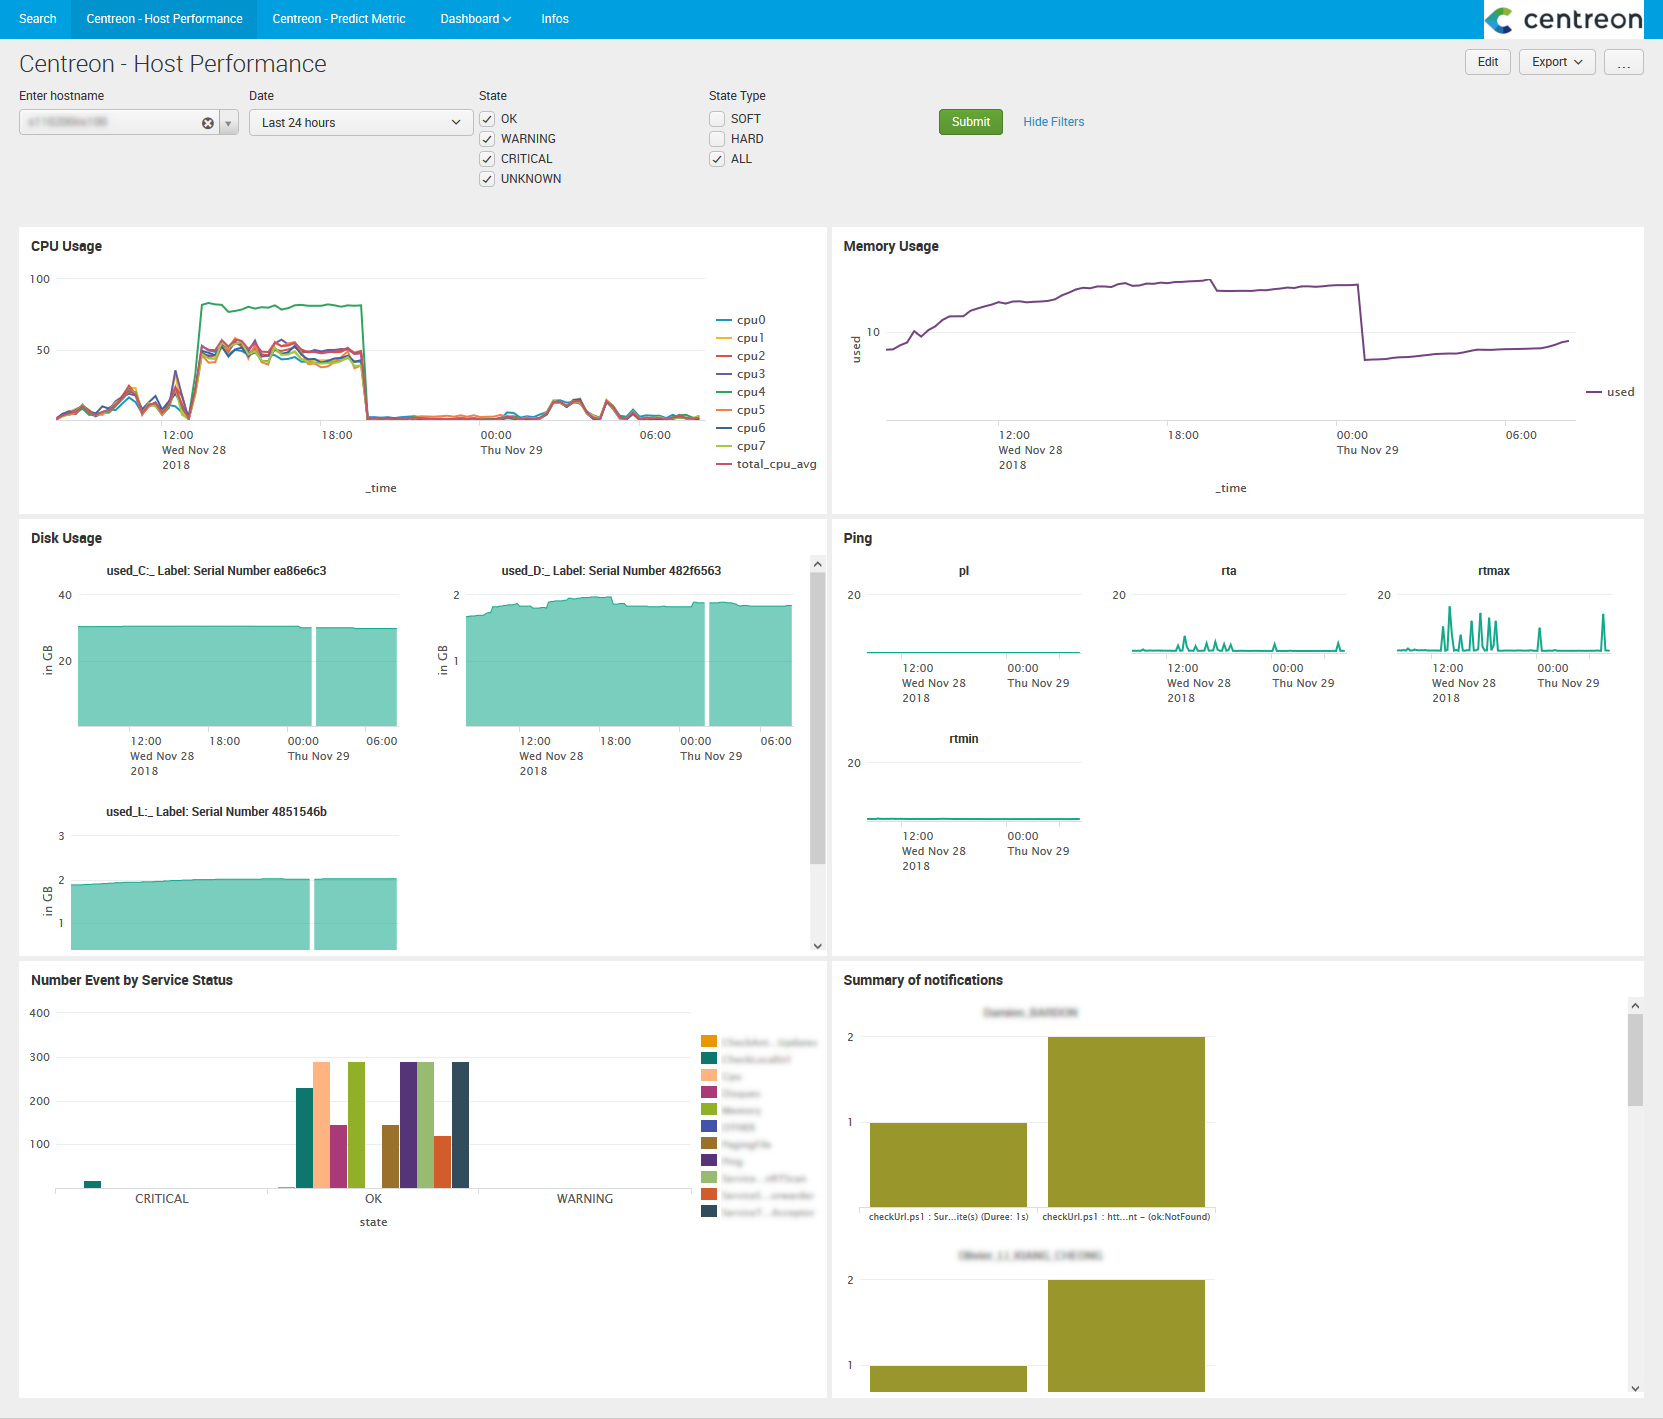The image size is (1663, 1419).
Task: Click the Disk Usage panel scroll-up arrow
Action: 818,564
